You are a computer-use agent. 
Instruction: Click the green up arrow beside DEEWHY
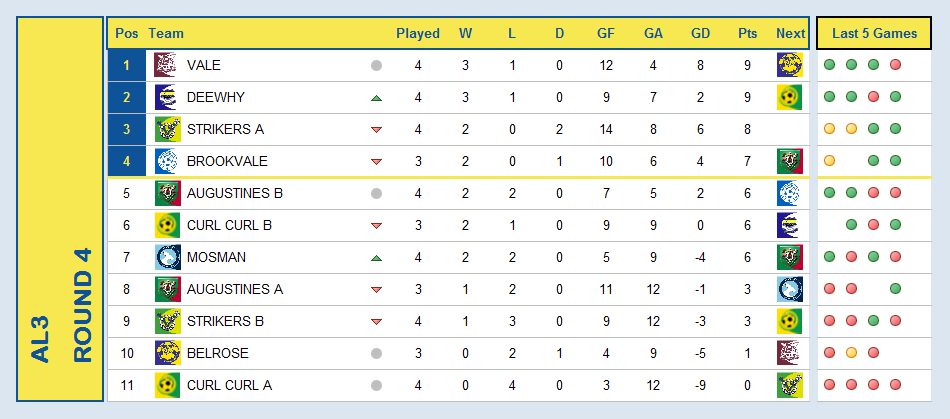pos(376,97)
